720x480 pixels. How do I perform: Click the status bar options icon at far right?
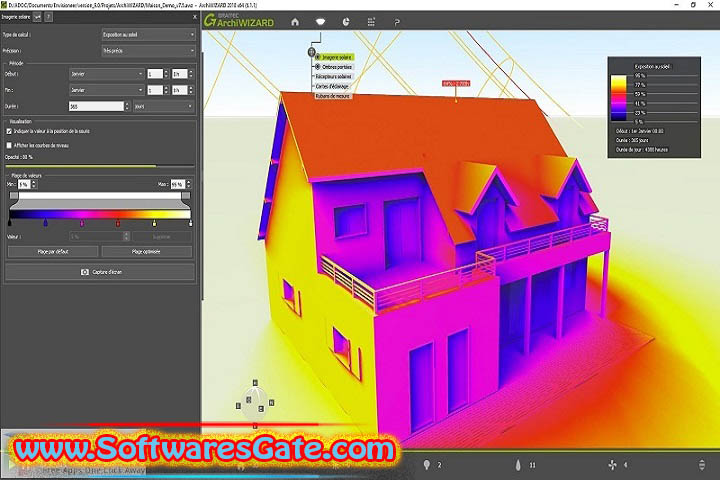coord(702,464)
